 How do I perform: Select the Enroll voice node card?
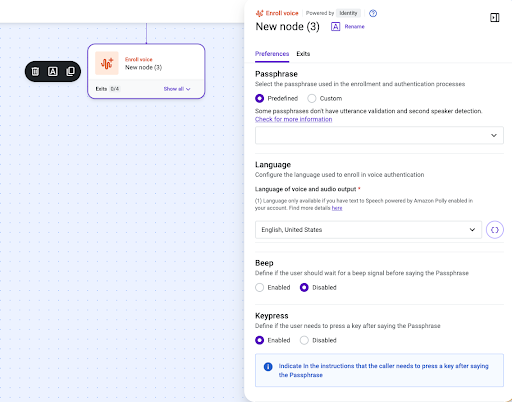tap(146, 71)
